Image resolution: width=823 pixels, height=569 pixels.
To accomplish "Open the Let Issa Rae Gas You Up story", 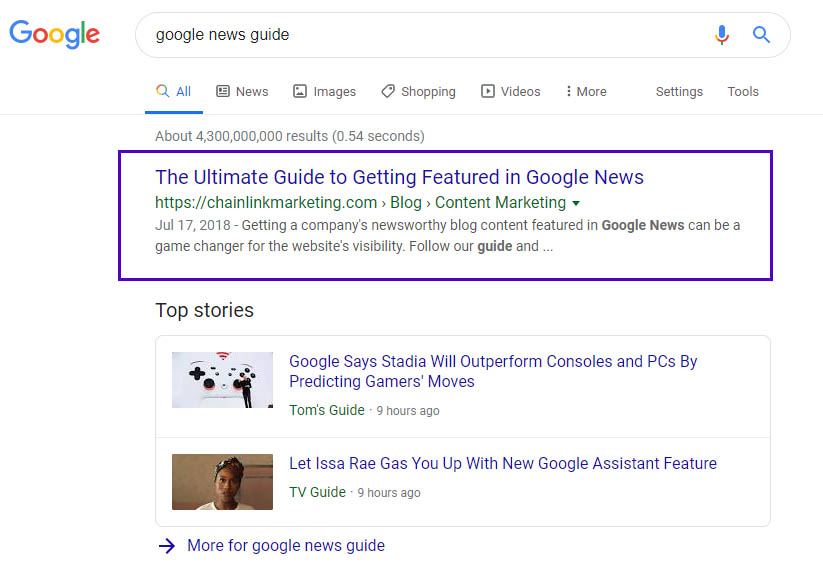I will pos(503,463).
